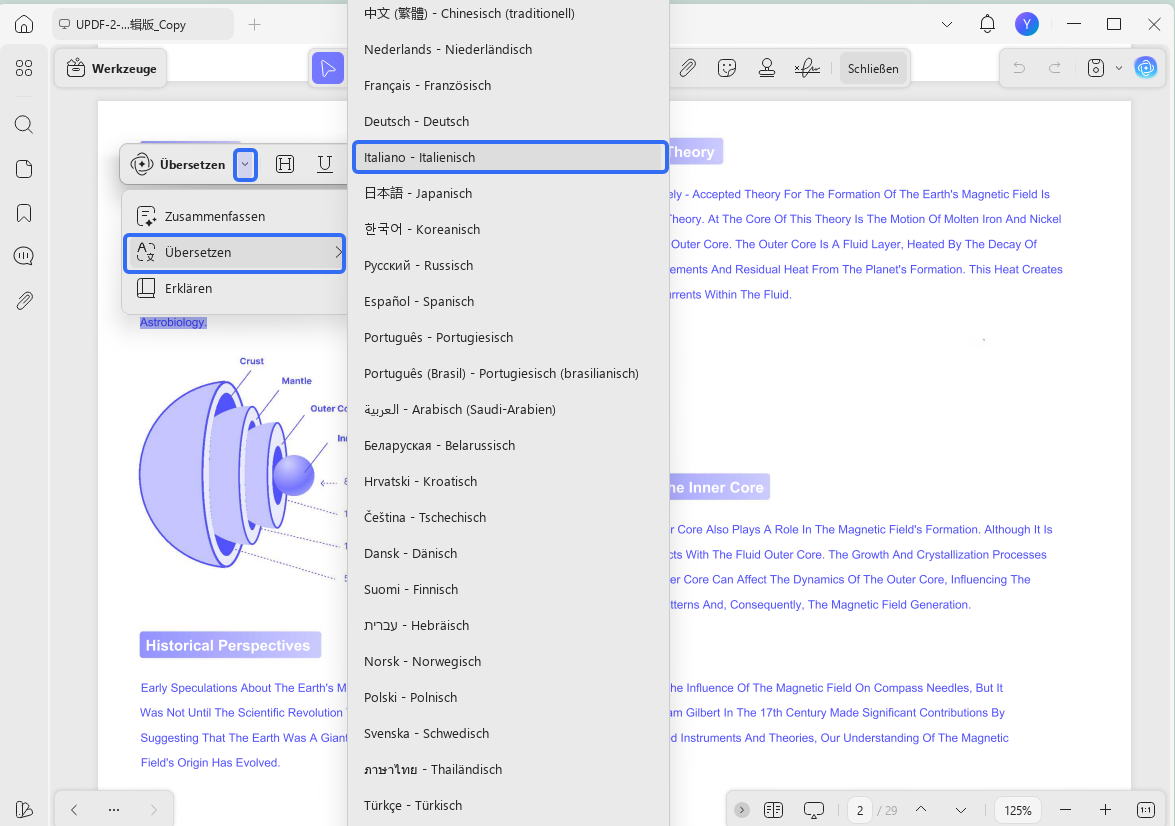Select Español - Spanisch

point(509,301)
